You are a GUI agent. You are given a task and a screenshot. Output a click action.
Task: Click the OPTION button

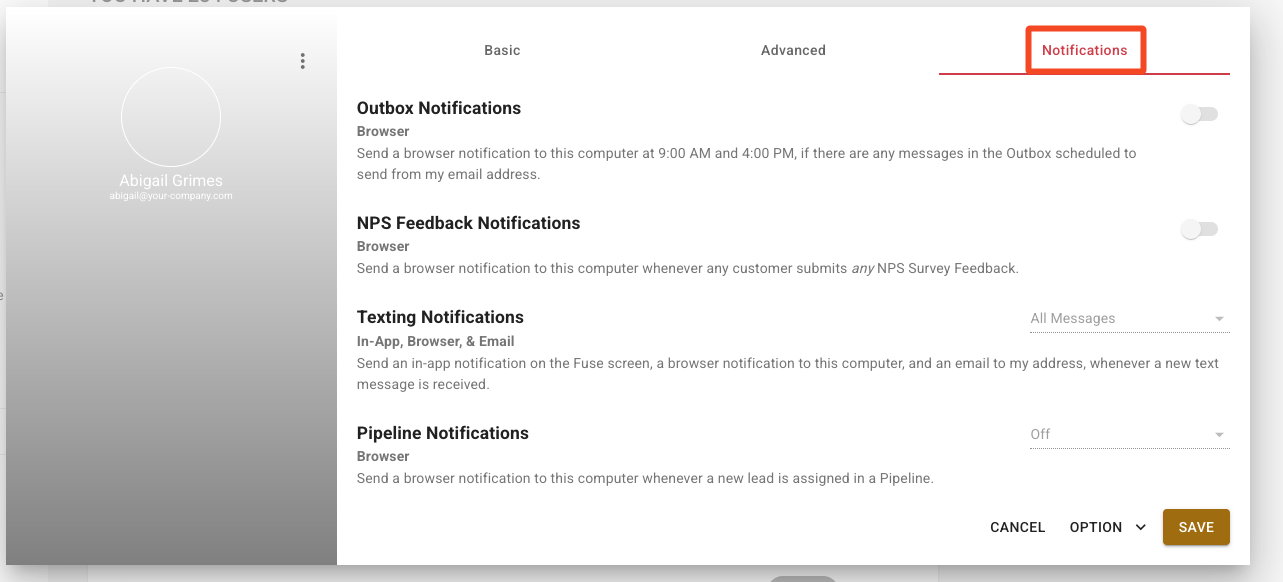click(x=1107, y=527)
